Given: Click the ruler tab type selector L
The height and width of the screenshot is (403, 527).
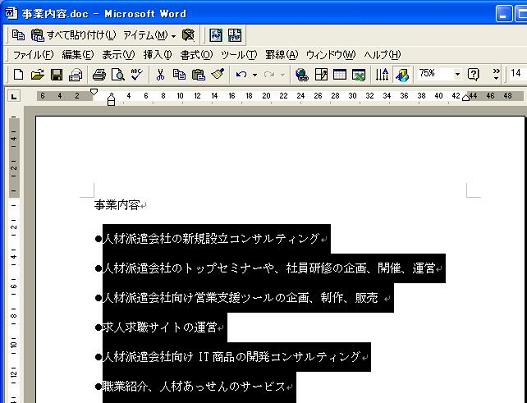Looking at the screenshot, I should (x=14, y=96).
